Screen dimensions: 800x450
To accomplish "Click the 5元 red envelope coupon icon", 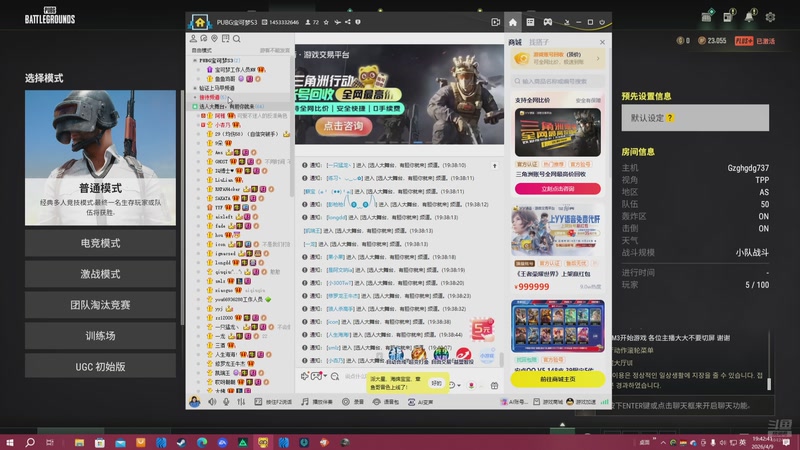I will (482, 330).
